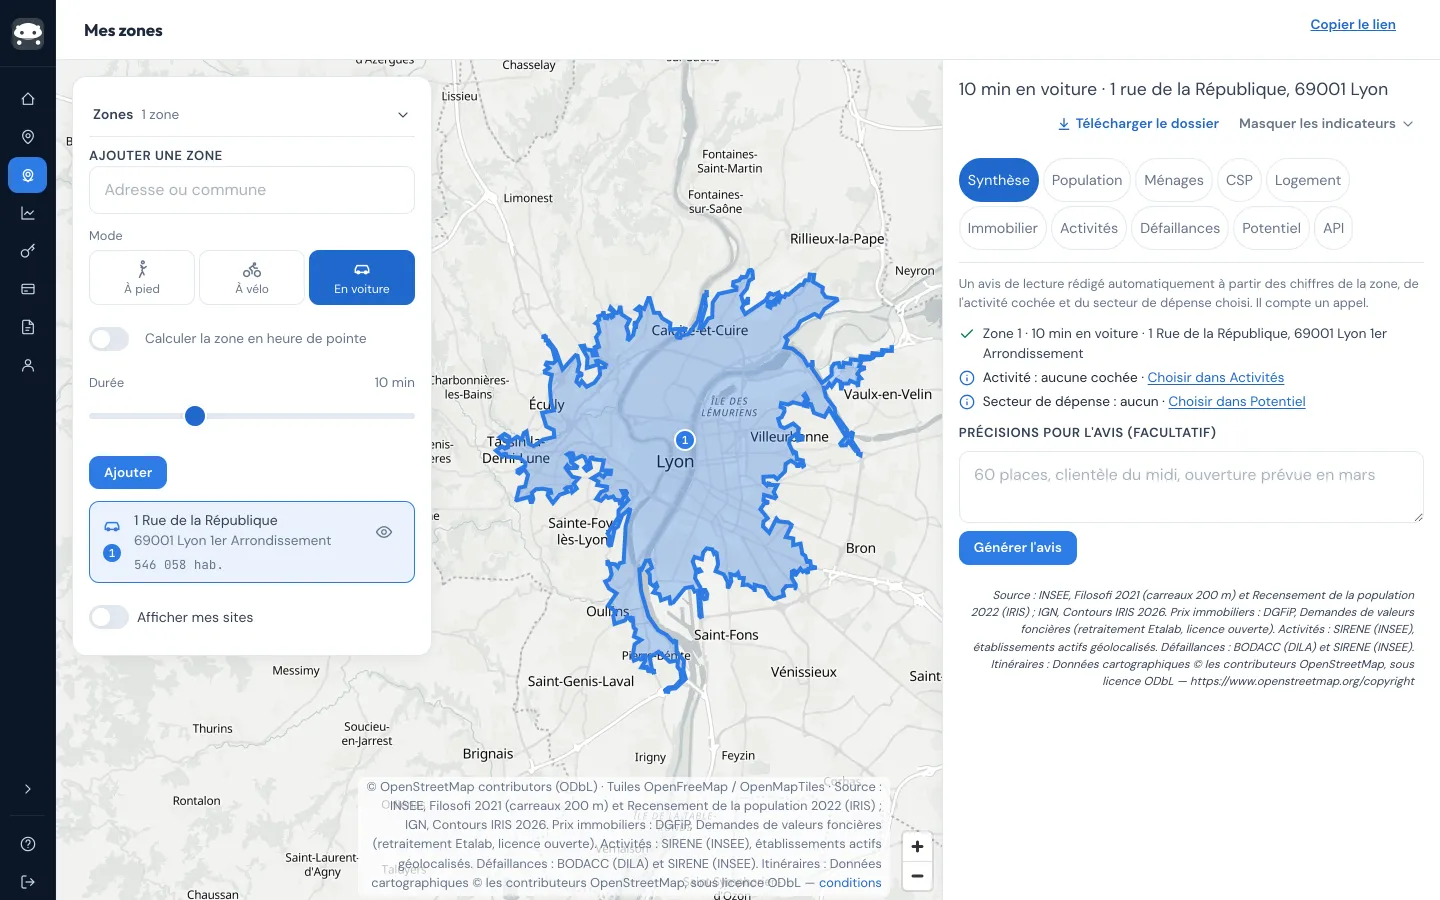Switch to the Immobilier tab
Image resolution: width=1440 pixels, height=900 pixels.
tap(1003, 228)
